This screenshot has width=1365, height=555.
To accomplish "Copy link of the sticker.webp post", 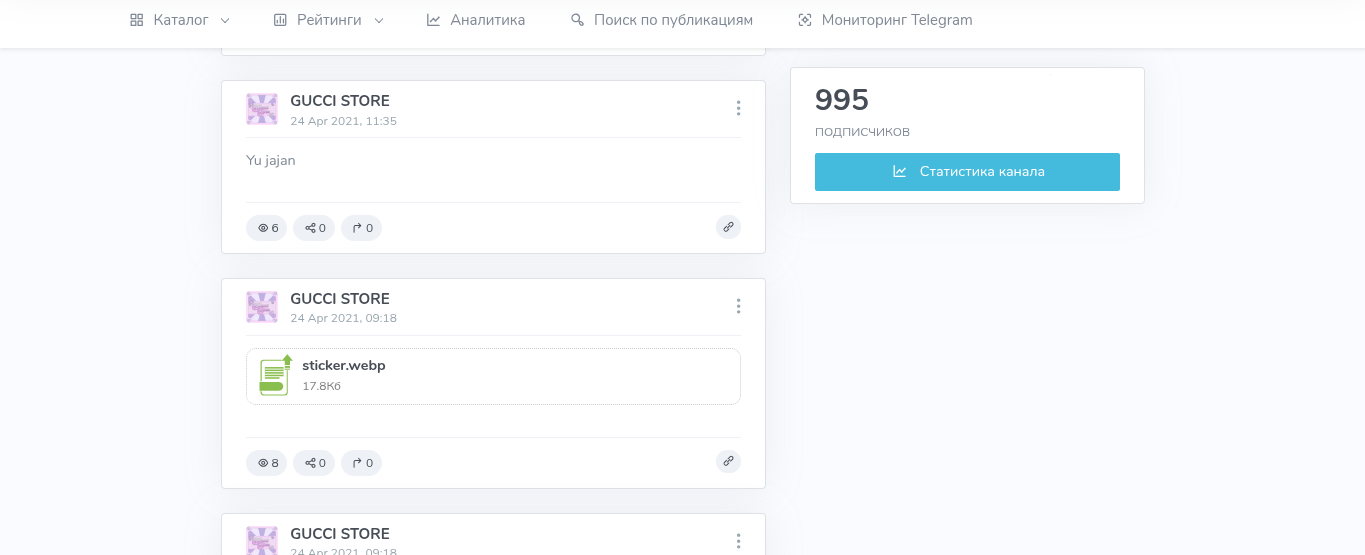I will click(728, 461).
